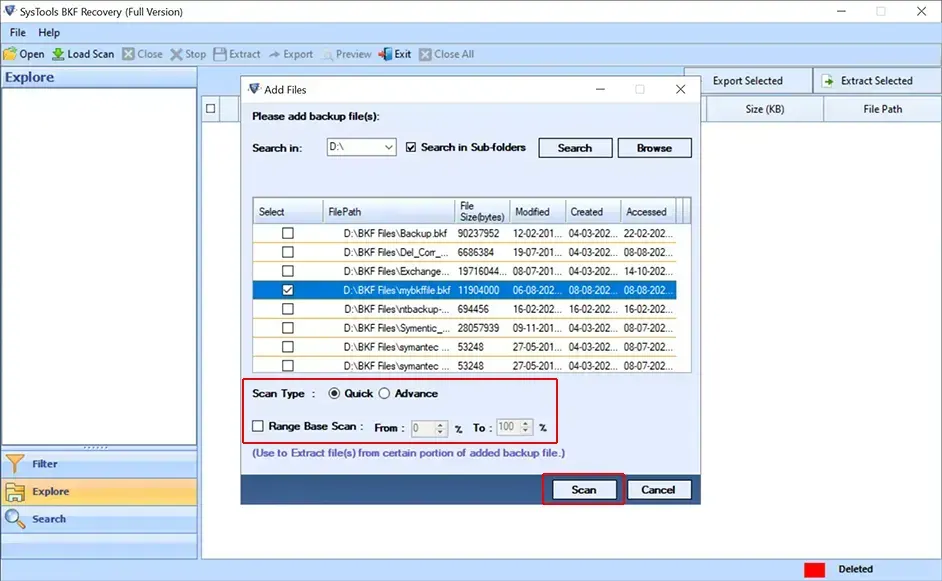Image resolution: width=942 pixels, height=581 pixels.
Task: Decrease the To percentage spinner
Action: [526, 431]
